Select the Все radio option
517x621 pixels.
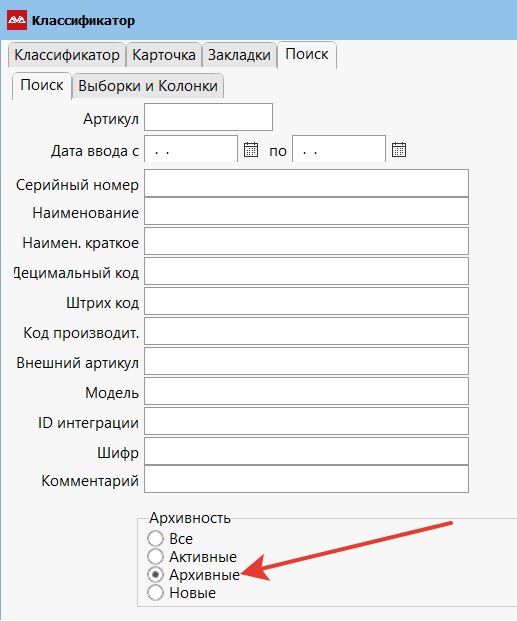155,539
